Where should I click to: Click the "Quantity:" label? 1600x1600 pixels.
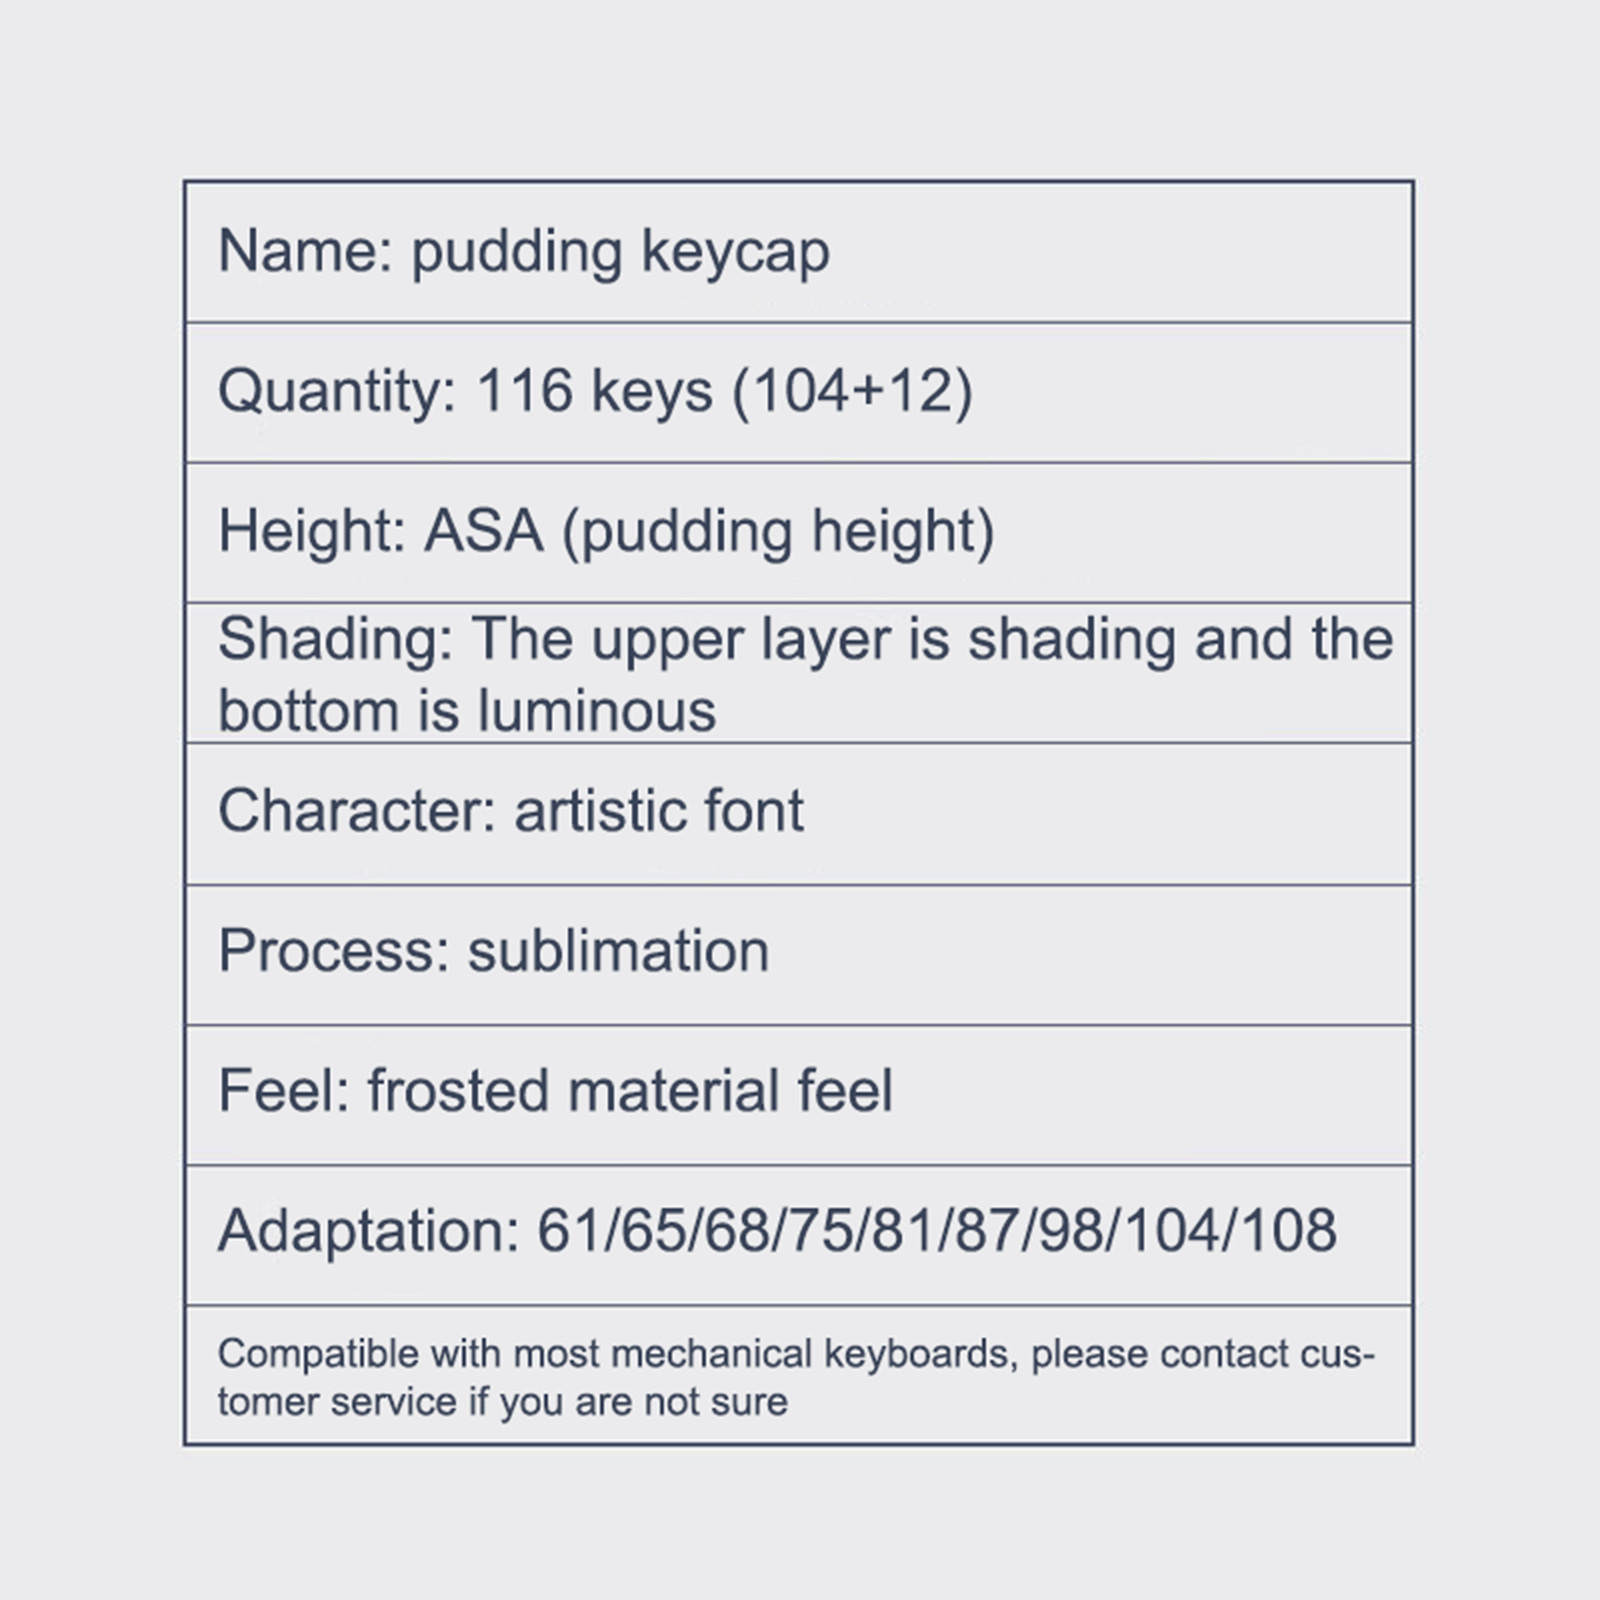tap(337, 391)
